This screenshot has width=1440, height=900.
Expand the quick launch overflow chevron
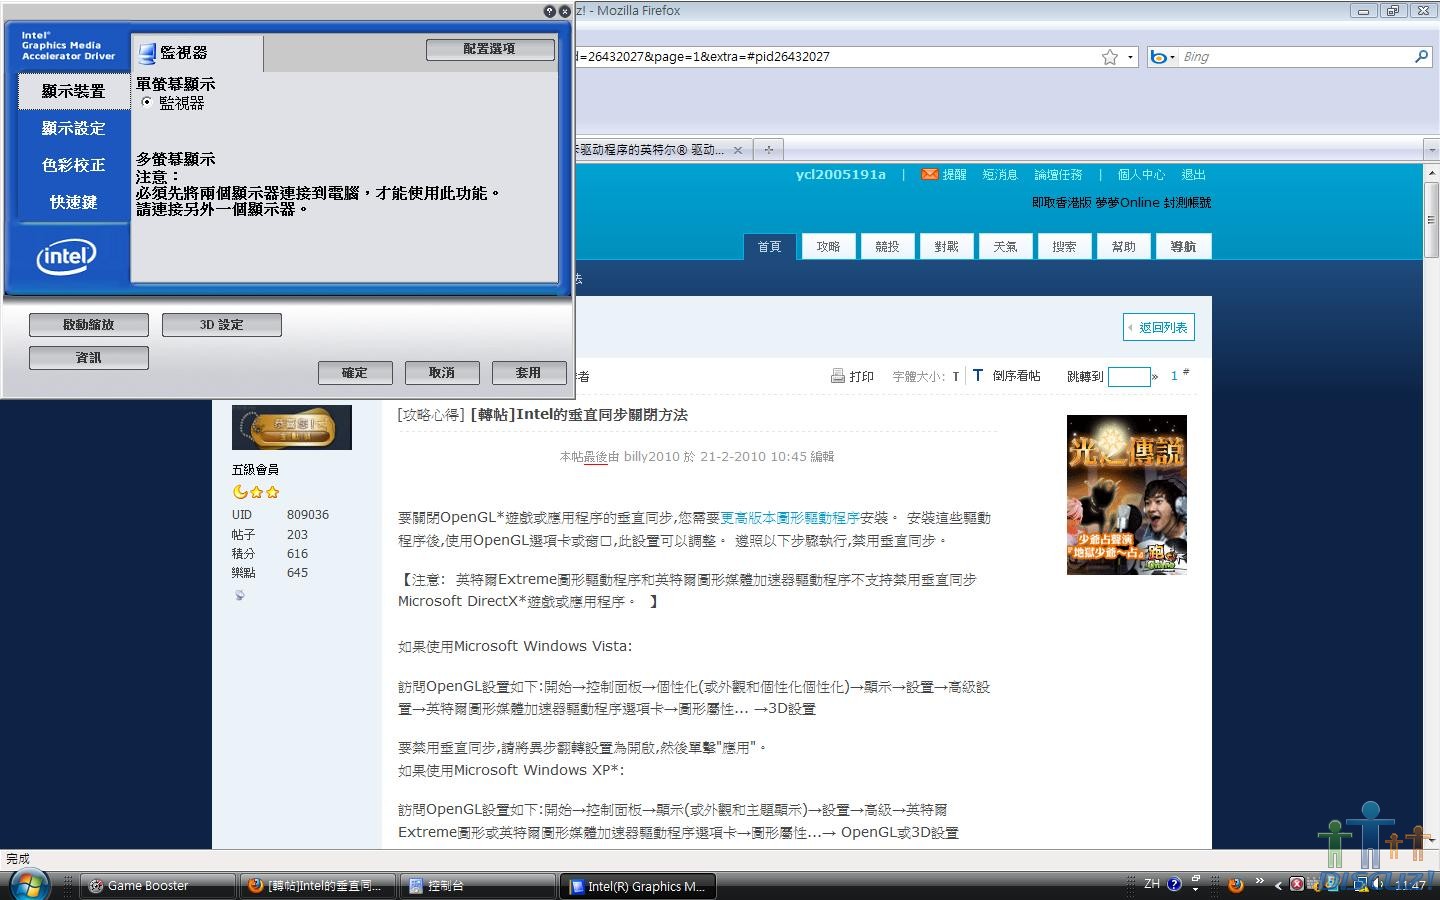pos(1259,882)
